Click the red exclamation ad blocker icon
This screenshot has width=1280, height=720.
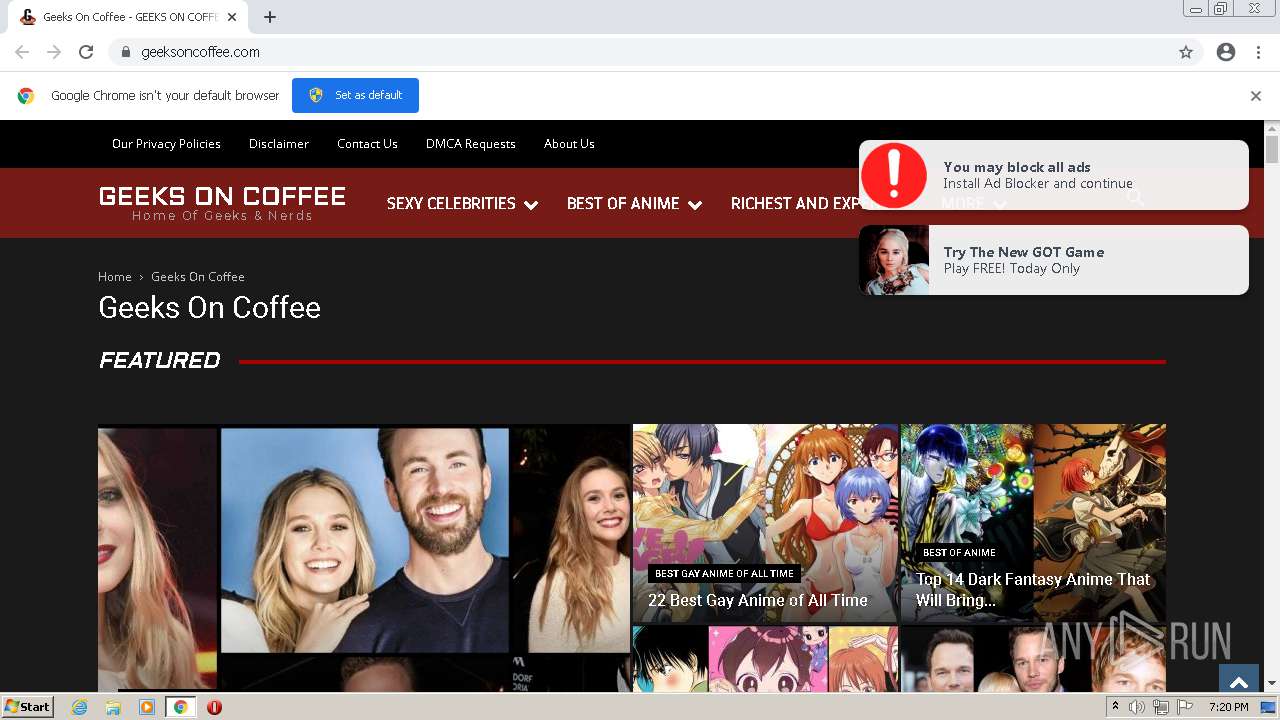click(x=894, y=175)
